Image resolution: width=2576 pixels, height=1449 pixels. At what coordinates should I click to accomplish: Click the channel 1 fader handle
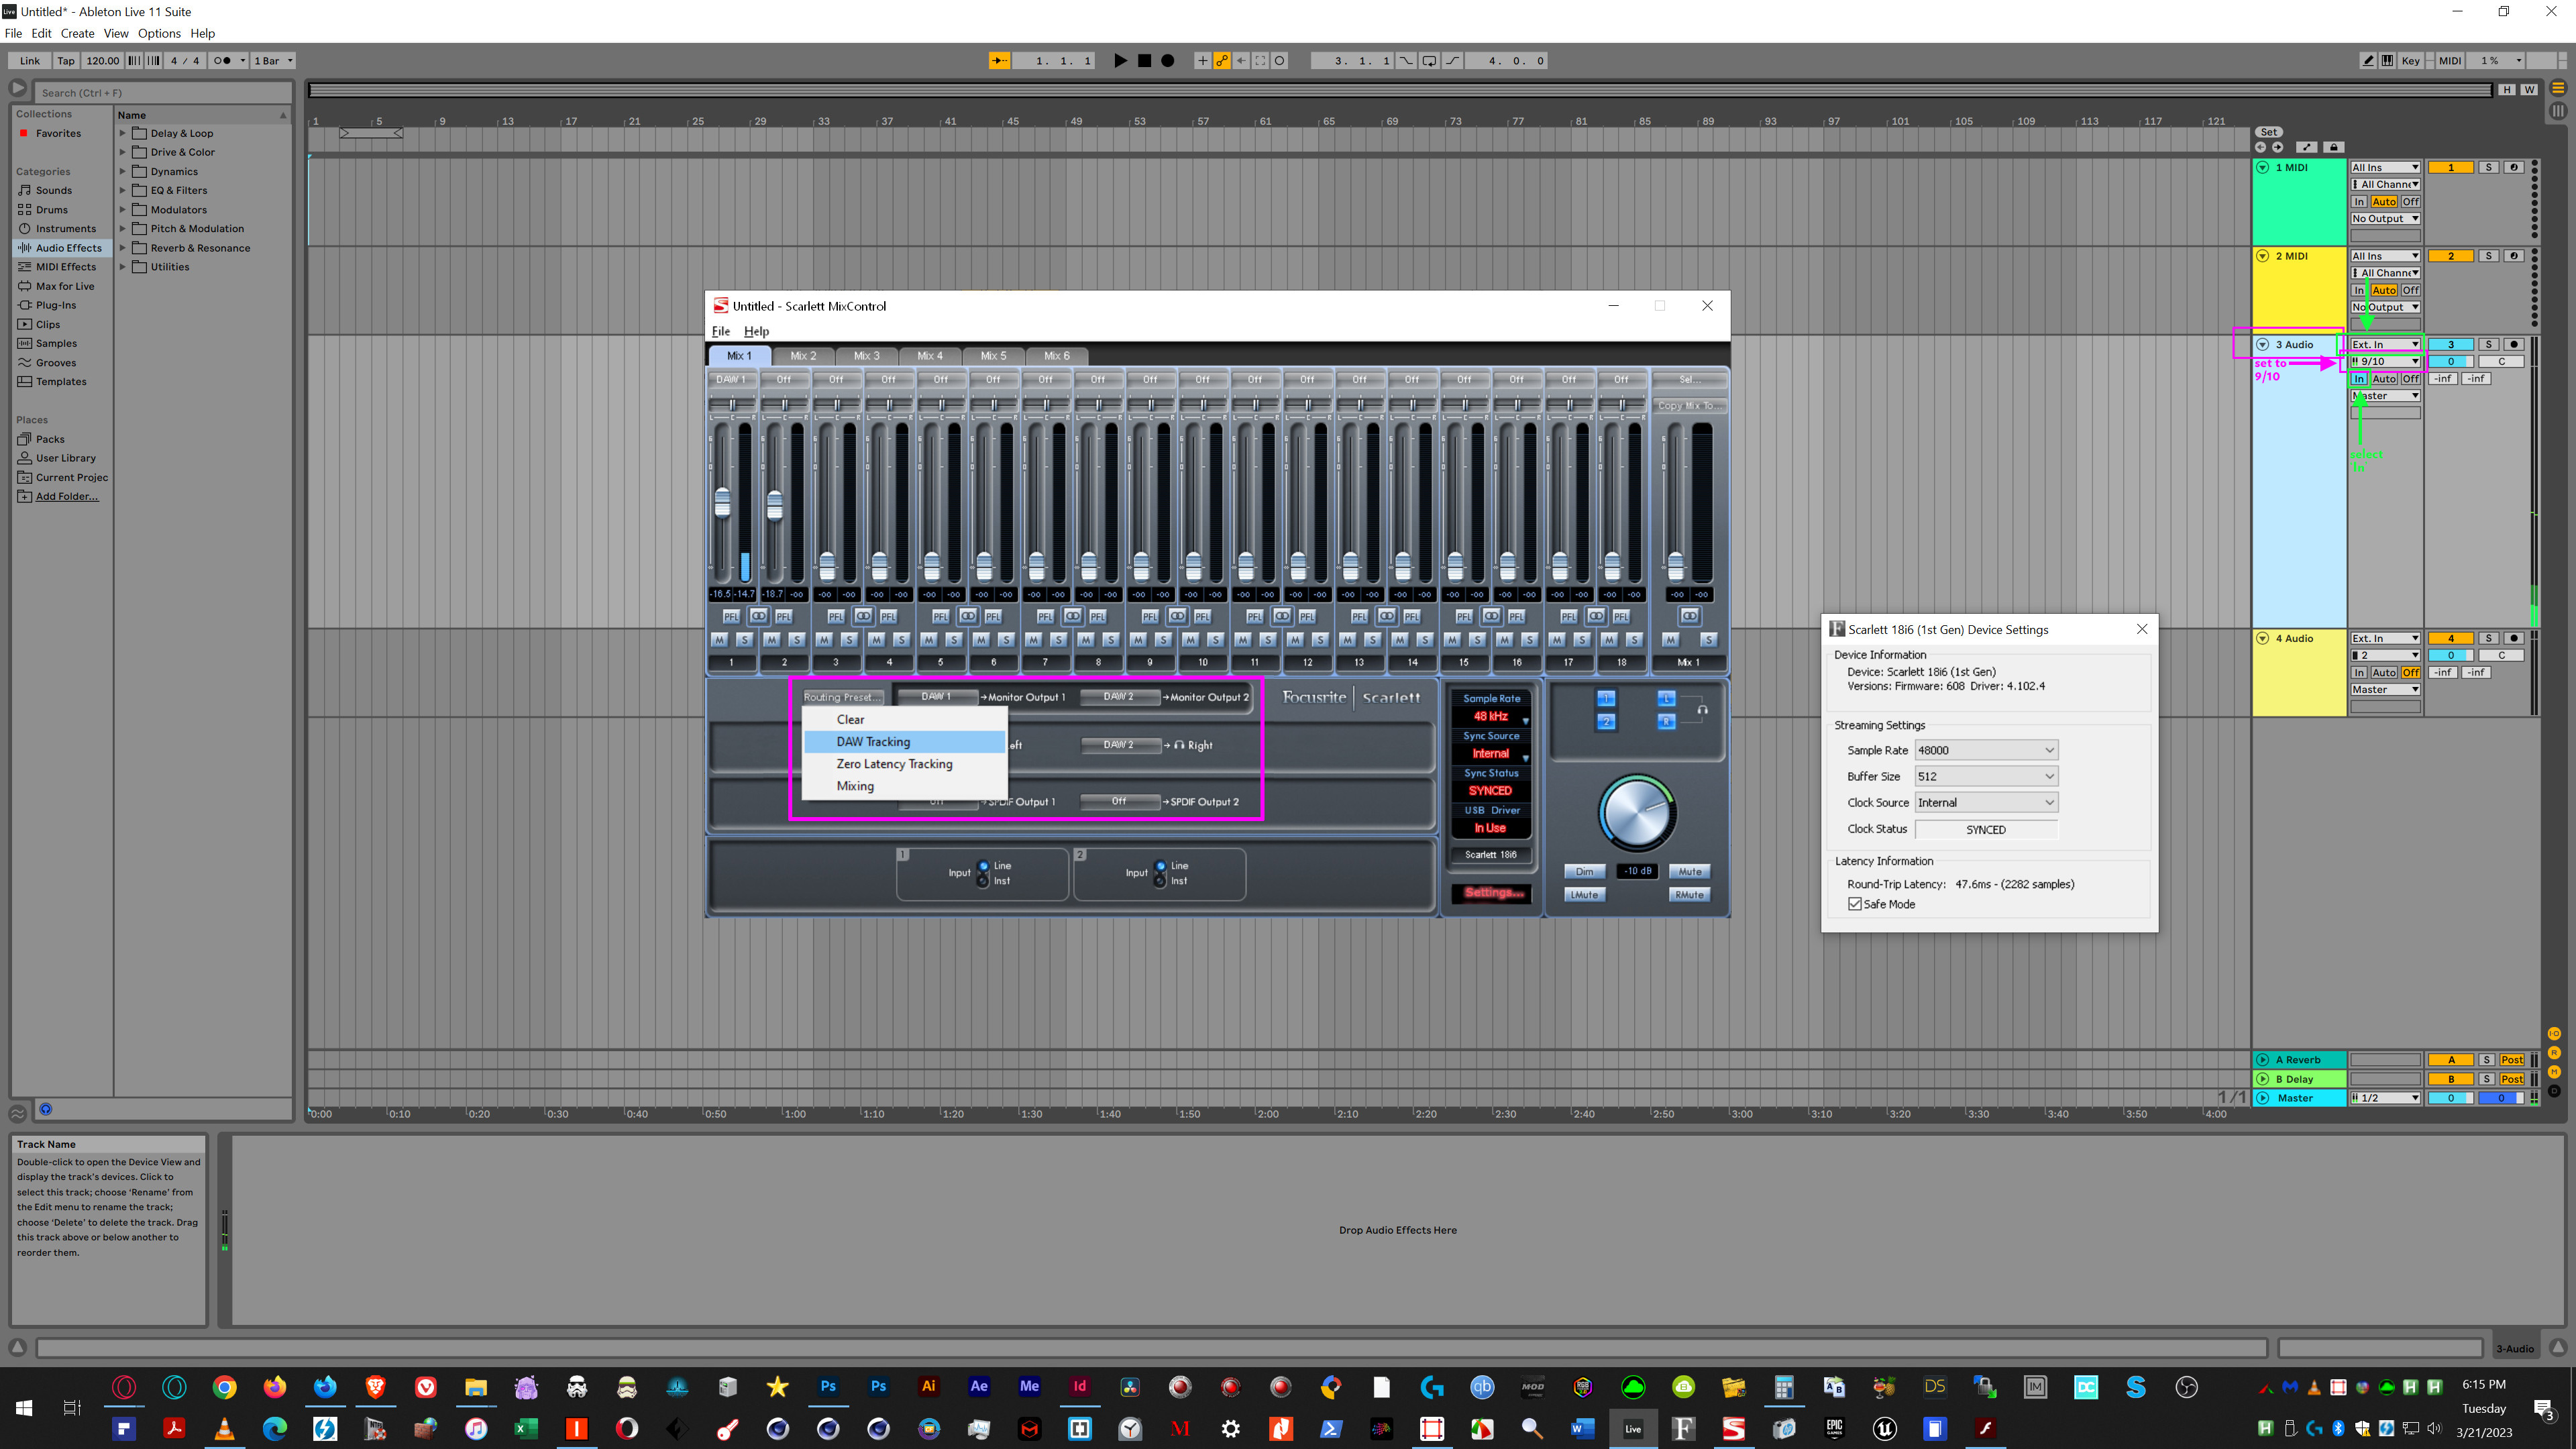pos(722,503)
